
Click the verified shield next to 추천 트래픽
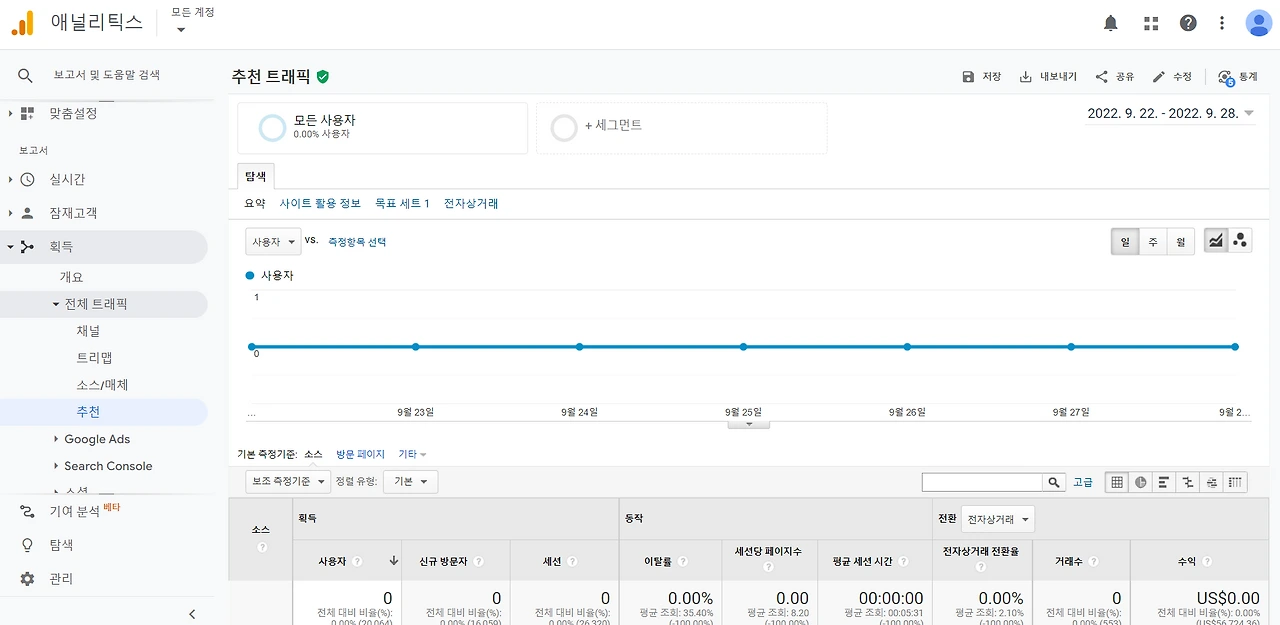click(322, 76)
